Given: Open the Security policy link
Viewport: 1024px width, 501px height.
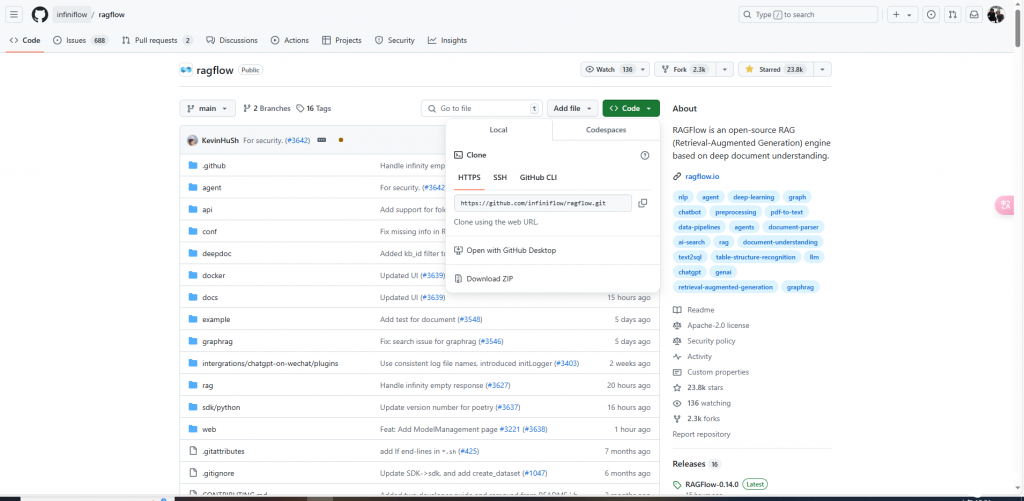Looking at the screenshot, I should [x=711, y=341].
